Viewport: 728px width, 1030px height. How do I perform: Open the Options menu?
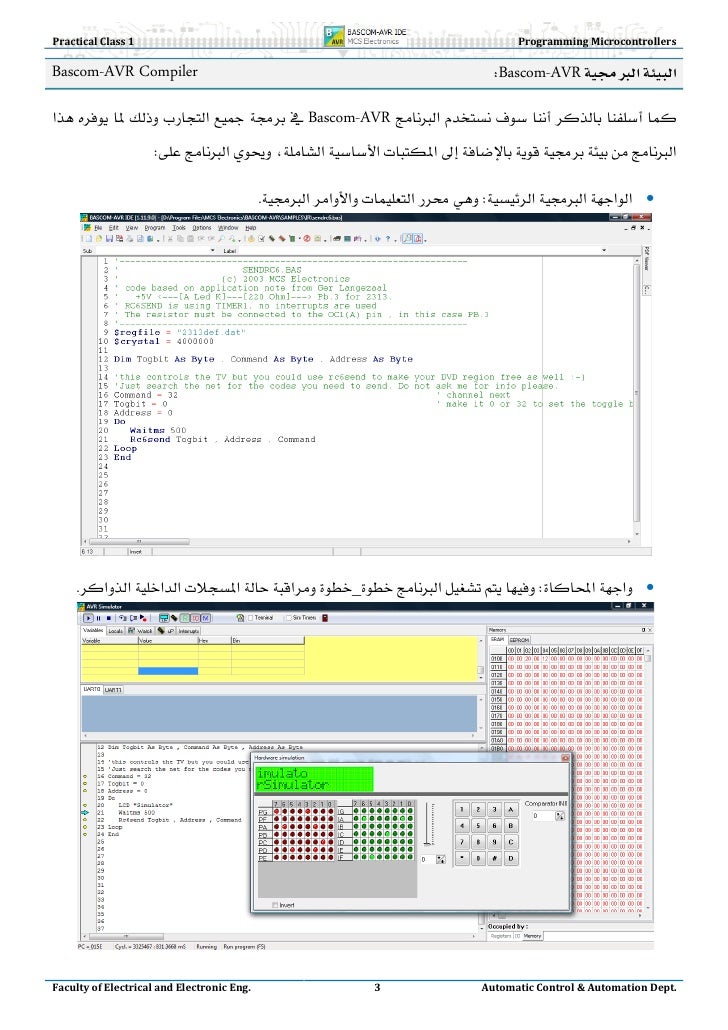202,228
